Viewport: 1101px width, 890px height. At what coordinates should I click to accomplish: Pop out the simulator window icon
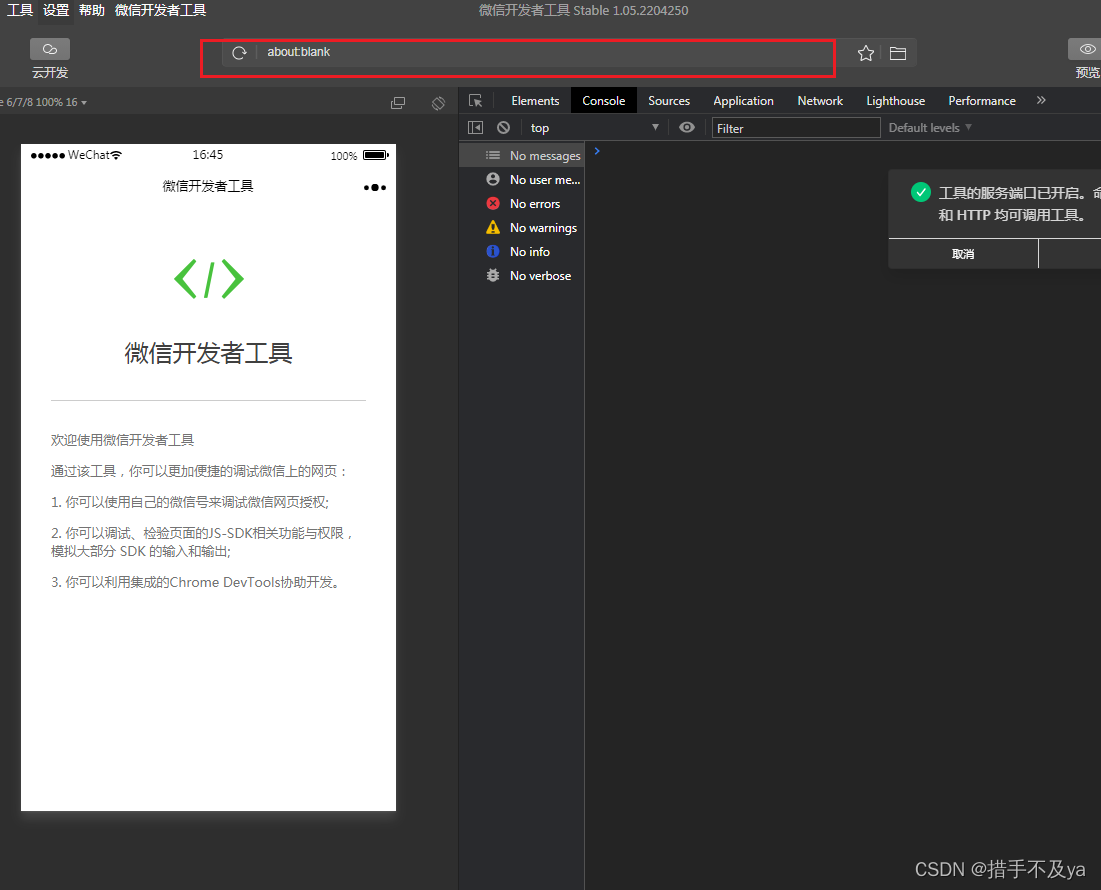[398, 103]
